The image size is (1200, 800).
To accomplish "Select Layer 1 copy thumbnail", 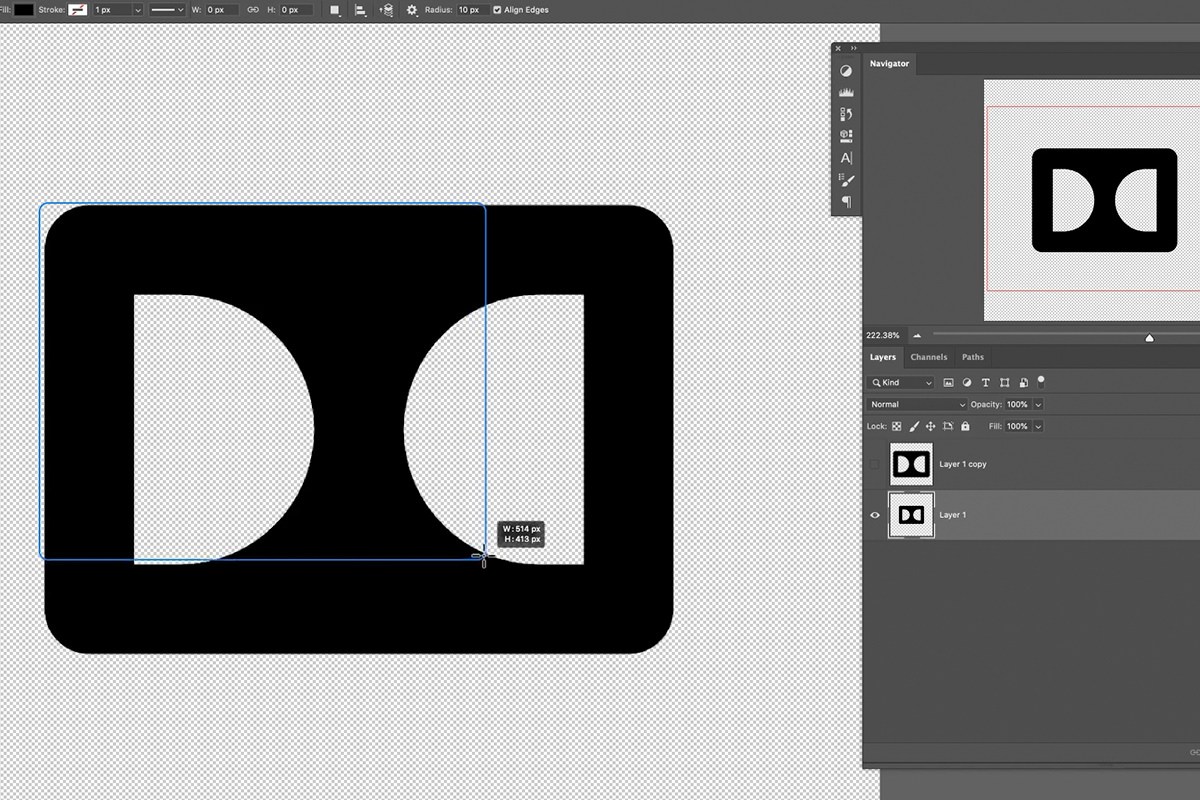I will click(911, 464).
